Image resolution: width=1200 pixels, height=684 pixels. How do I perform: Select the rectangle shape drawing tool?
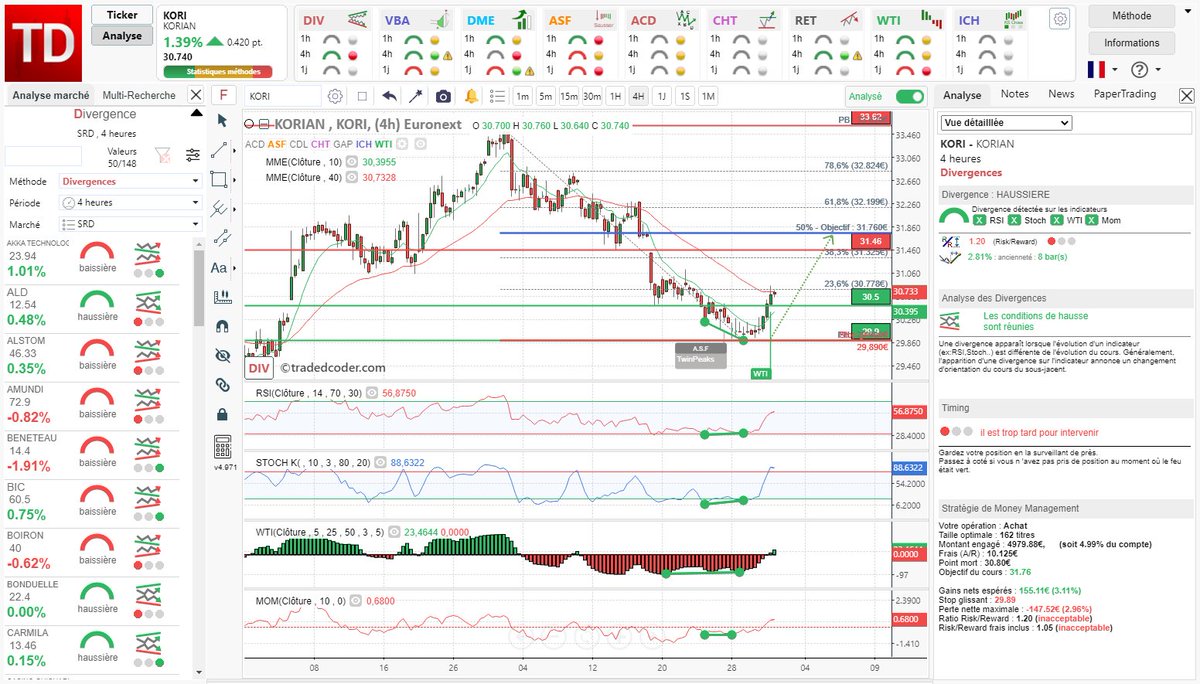220,180
